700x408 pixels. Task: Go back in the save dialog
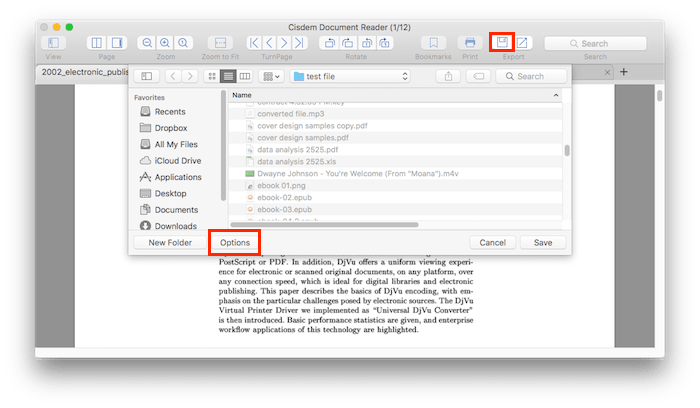(173, 76)
